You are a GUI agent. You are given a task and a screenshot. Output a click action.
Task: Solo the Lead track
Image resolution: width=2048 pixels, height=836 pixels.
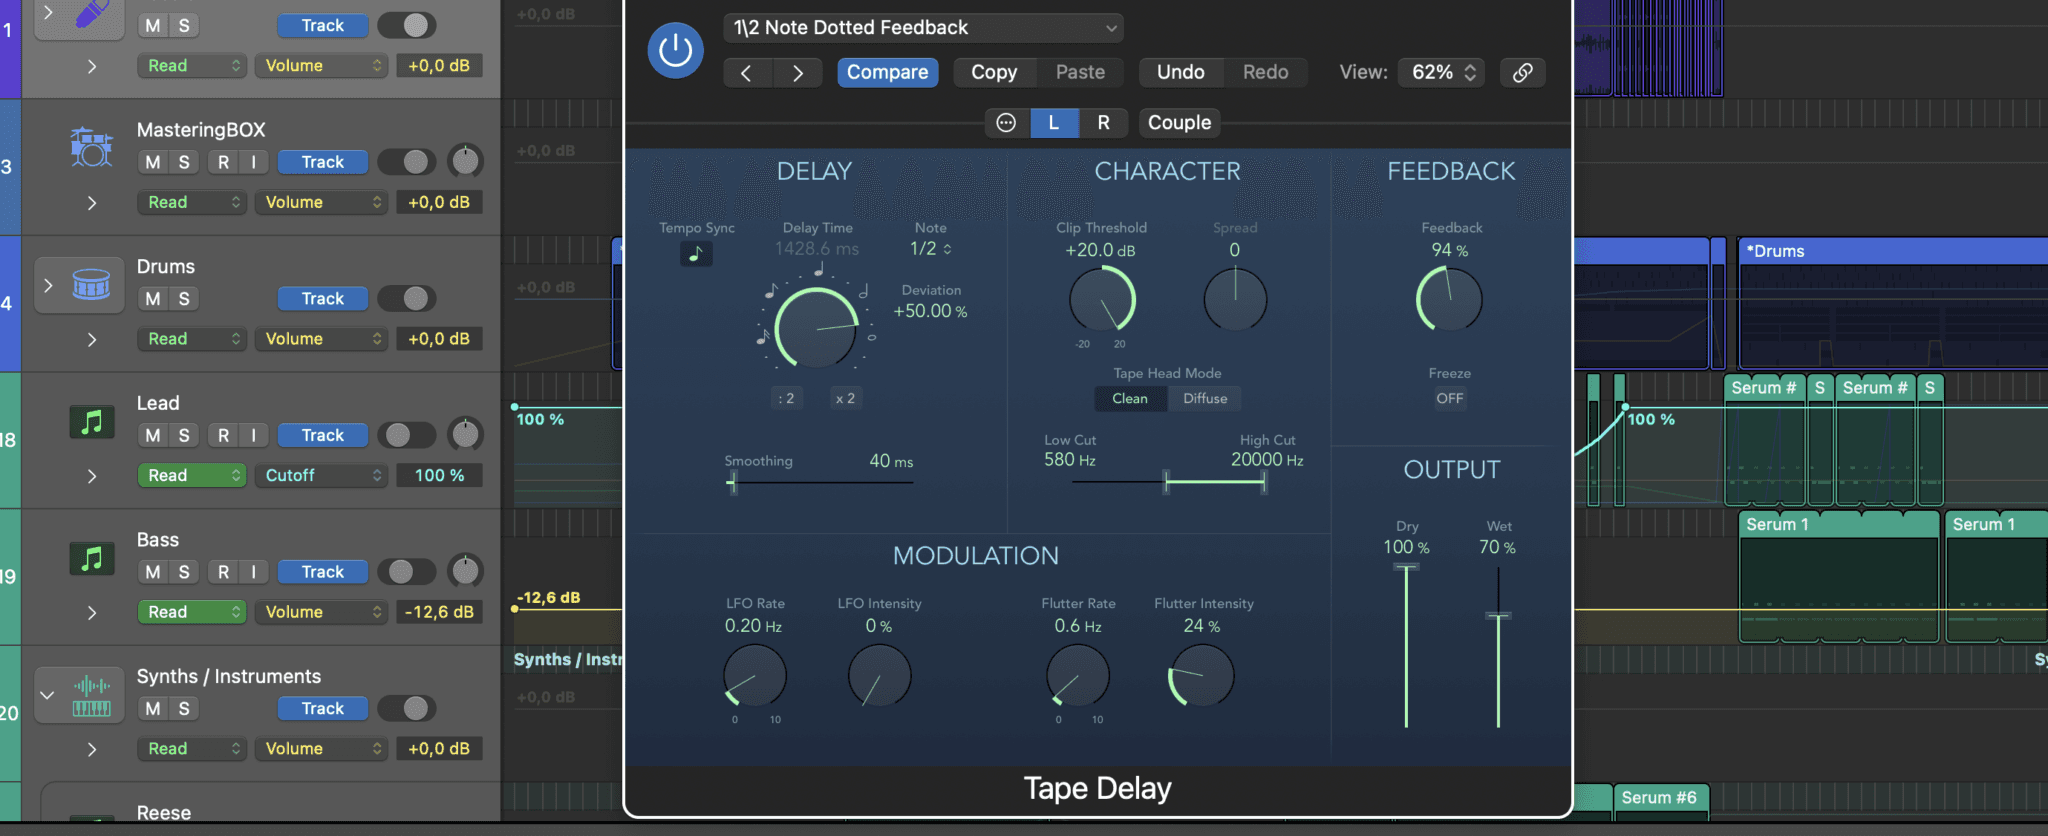point(184,435)
